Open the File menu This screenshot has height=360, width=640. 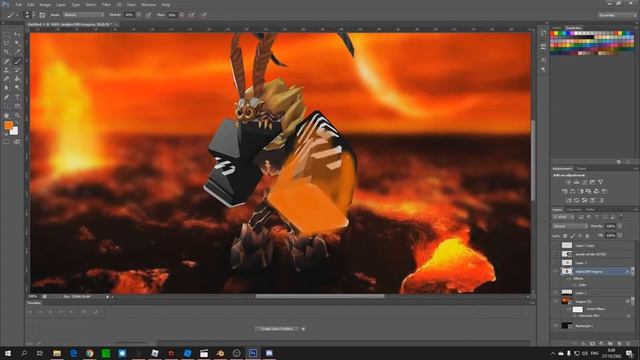tap(19, 4)
